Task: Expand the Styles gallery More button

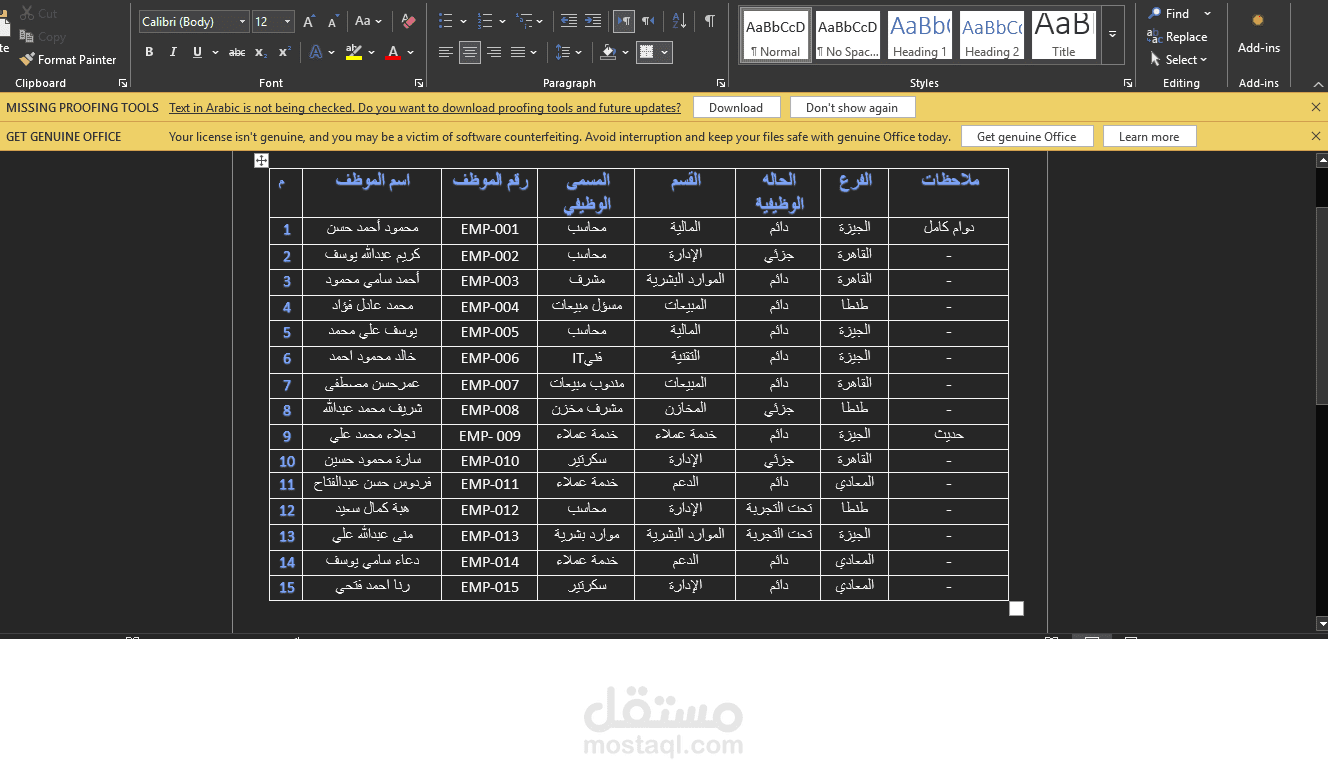Action: 1113,34
